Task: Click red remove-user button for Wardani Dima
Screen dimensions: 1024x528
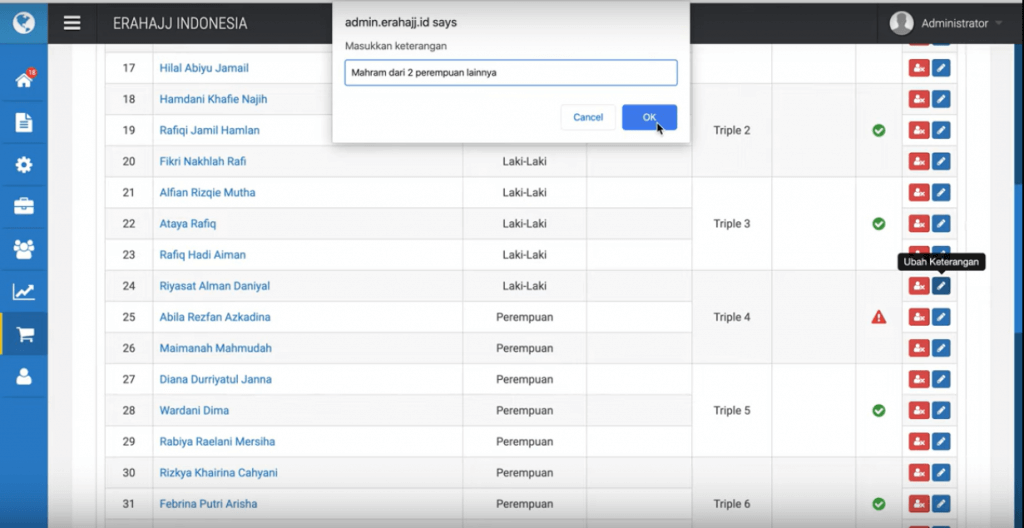Action: [x=917, y=410]
